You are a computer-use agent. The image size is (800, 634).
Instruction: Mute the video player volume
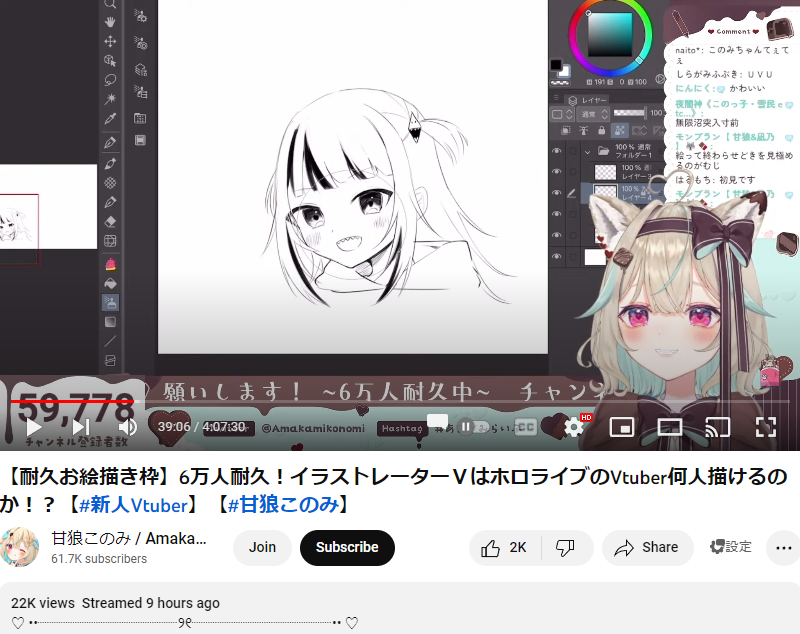[127, 427]
